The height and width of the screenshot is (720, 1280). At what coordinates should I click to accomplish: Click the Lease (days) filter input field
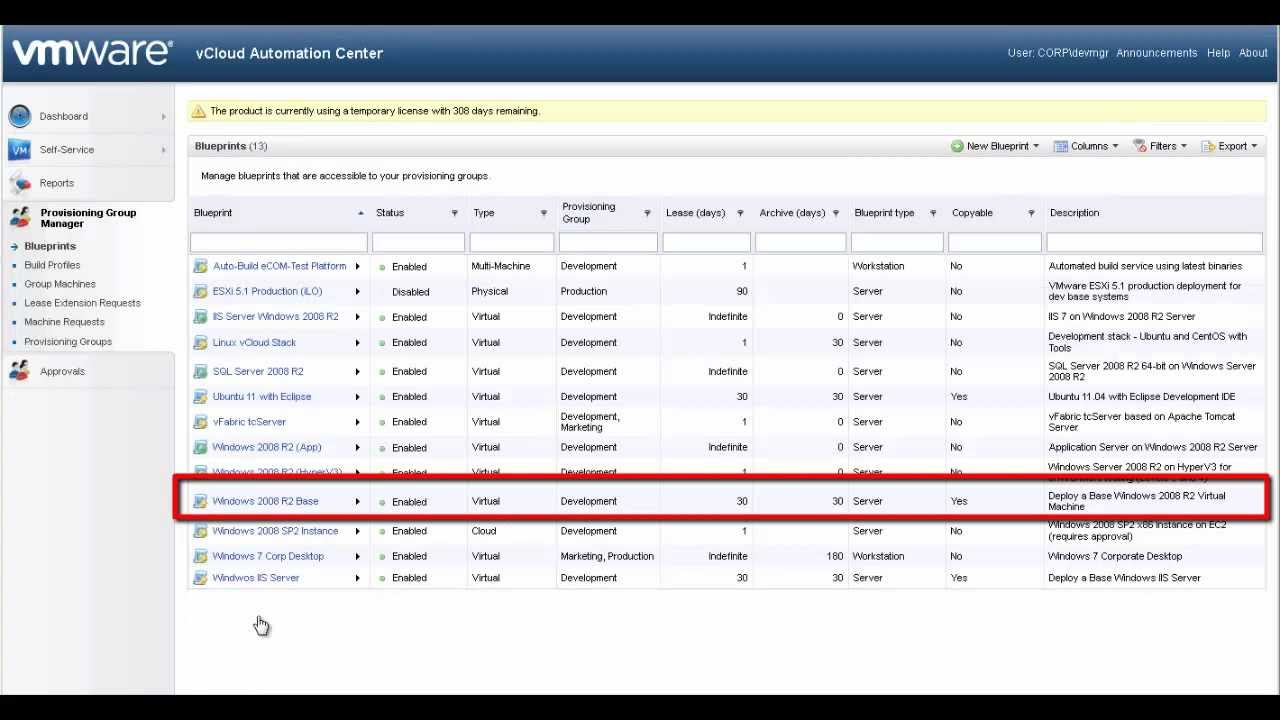click(706, 243)
